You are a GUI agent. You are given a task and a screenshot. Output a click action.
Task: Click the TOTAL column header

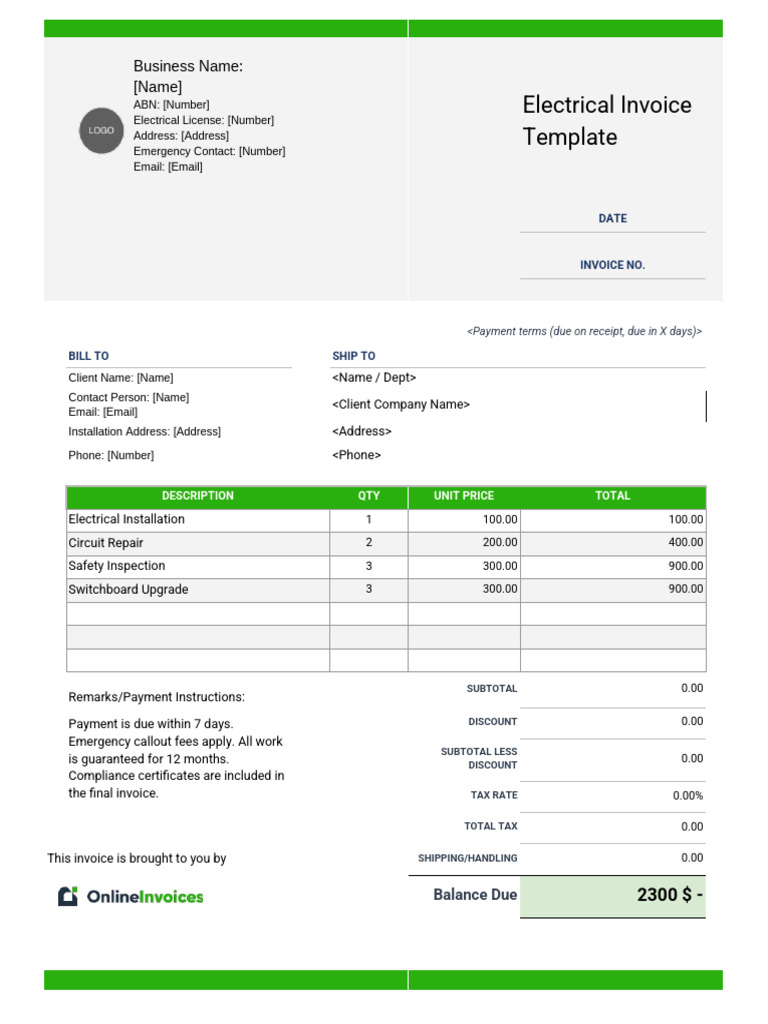pos(613,496)
